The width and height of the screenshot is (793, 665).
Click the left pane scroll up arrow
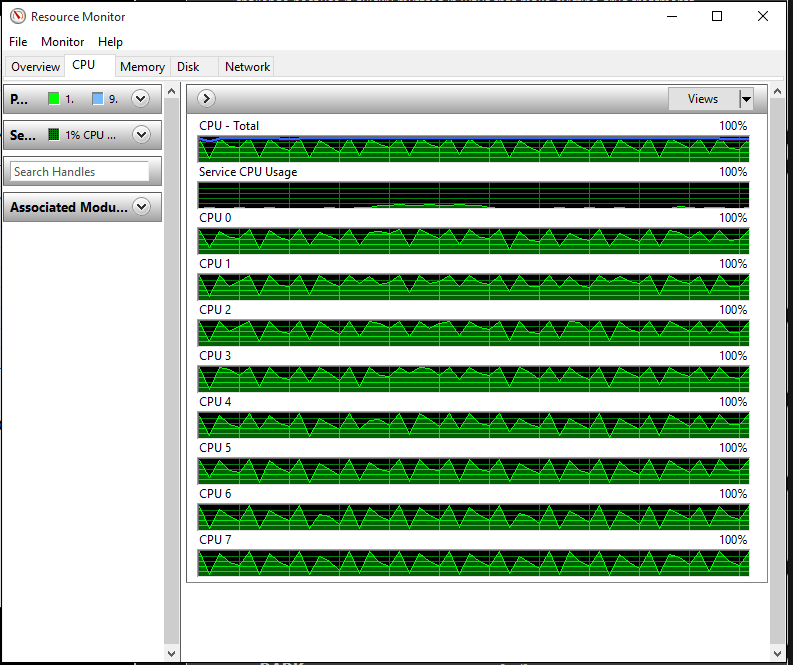(171, 92)
